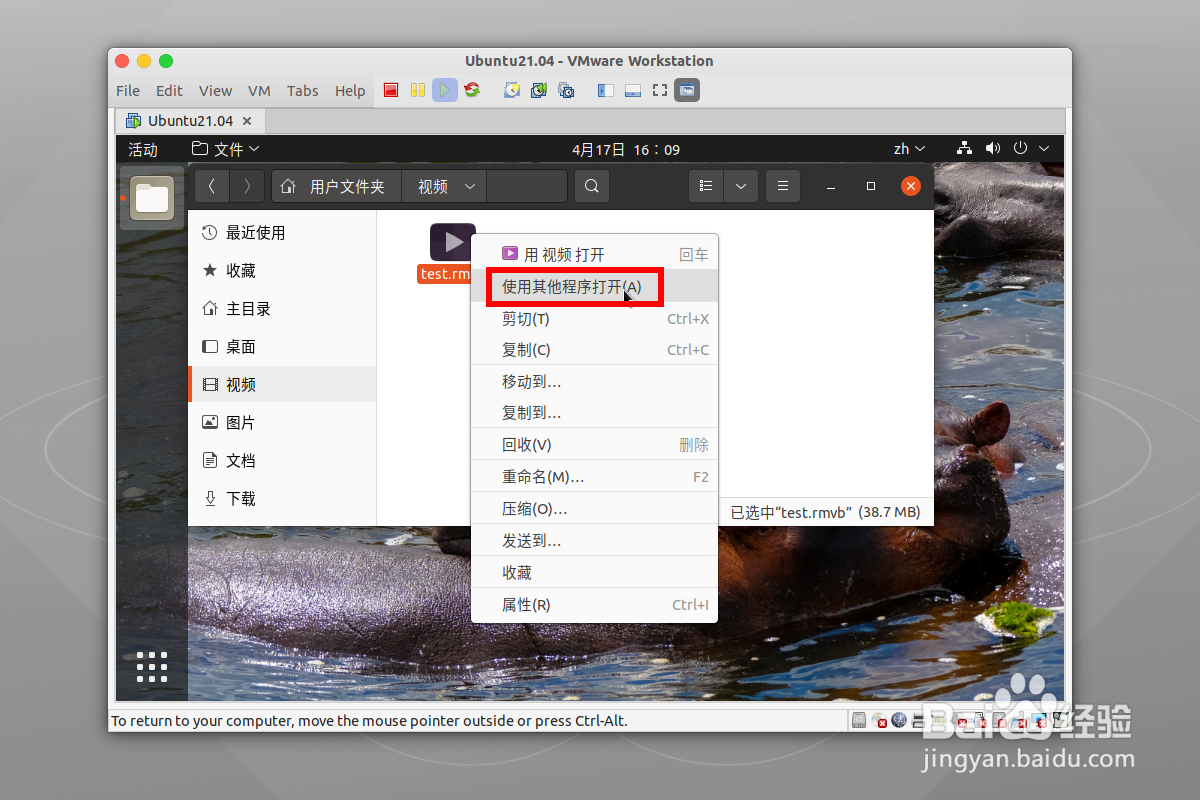Select 使用其他程序打开 from the context menu

pyautogui.click(x=574, y=287)
